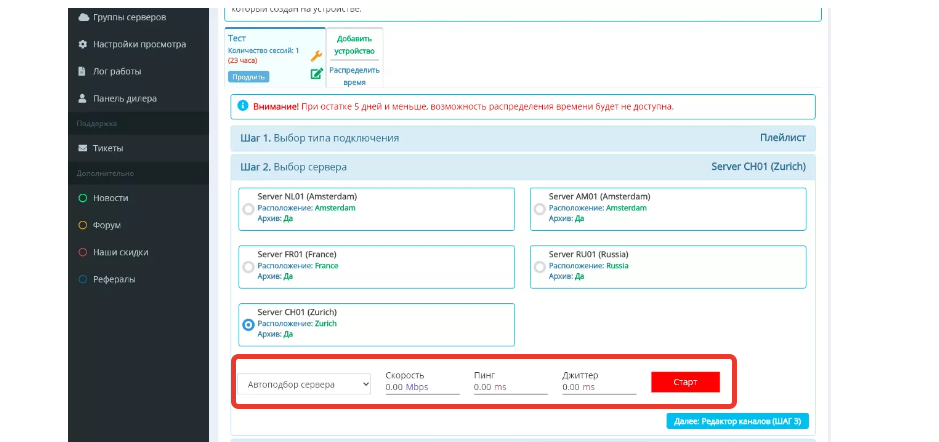Screen dimensions: 939x442
Task: Click the green edit icon on Тест device
Action: pyautogui.click(x=316, y=73)
